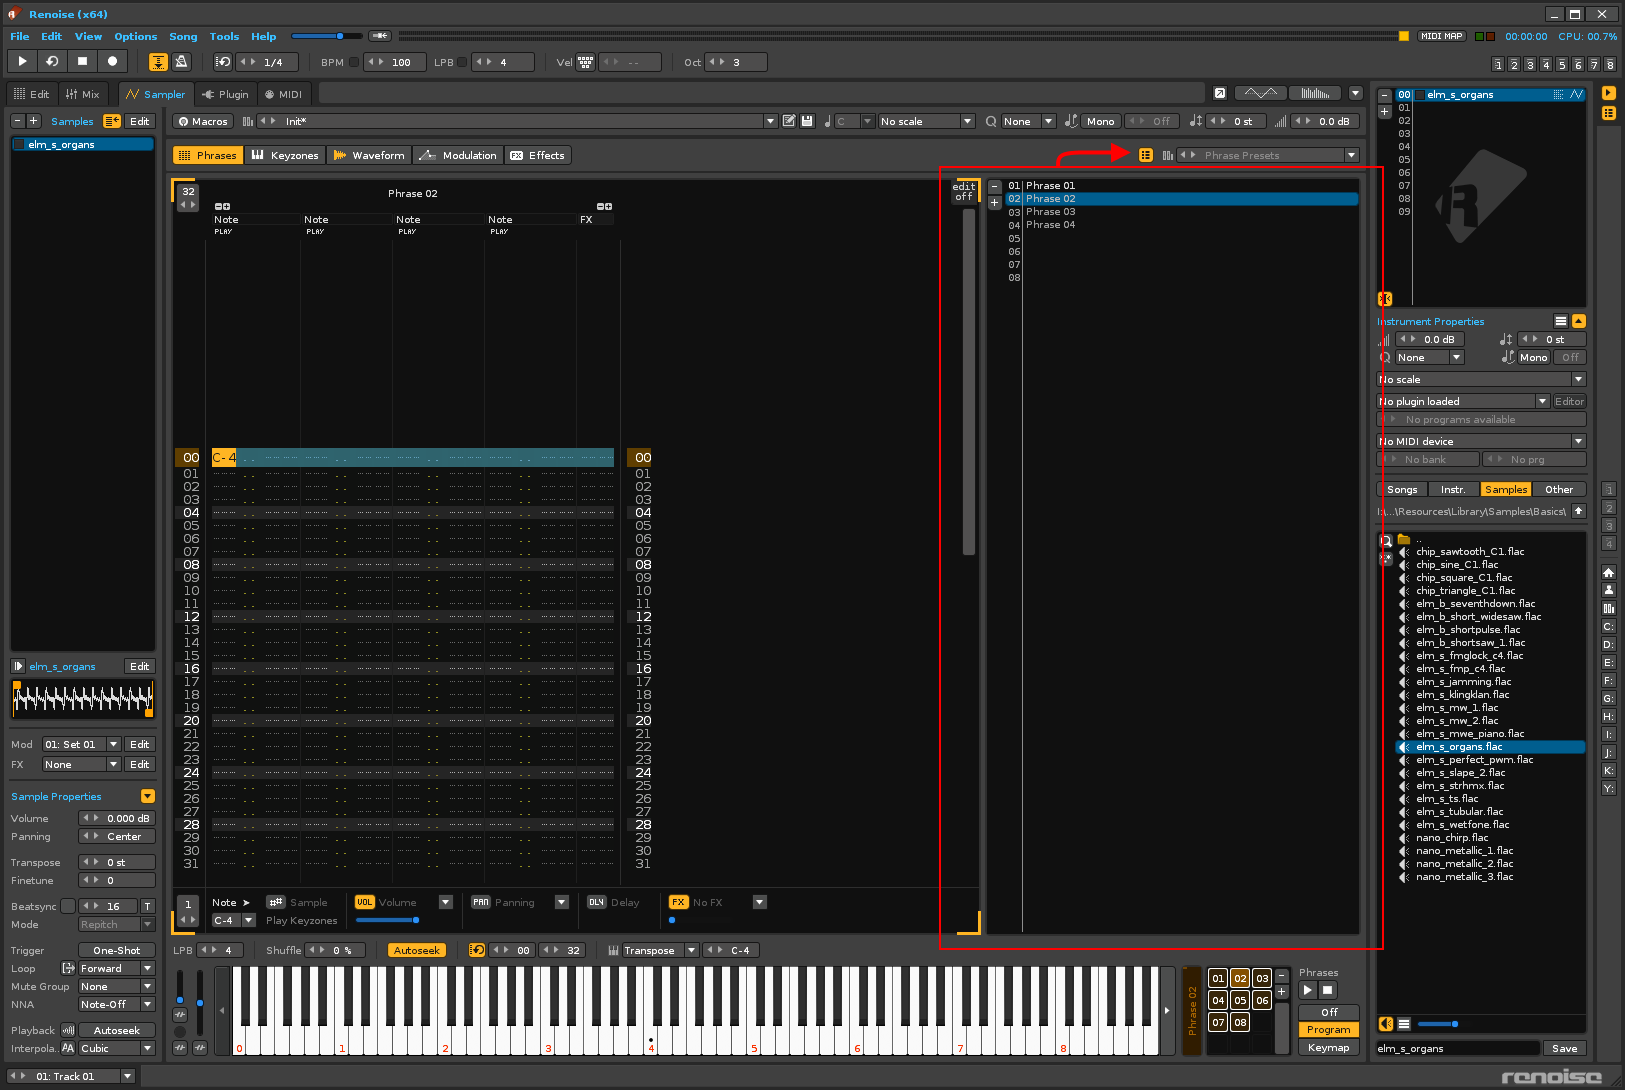Open the computer keyboard velocity icon
This screenshot has width=1625, height=1090.
pos(586,62)
